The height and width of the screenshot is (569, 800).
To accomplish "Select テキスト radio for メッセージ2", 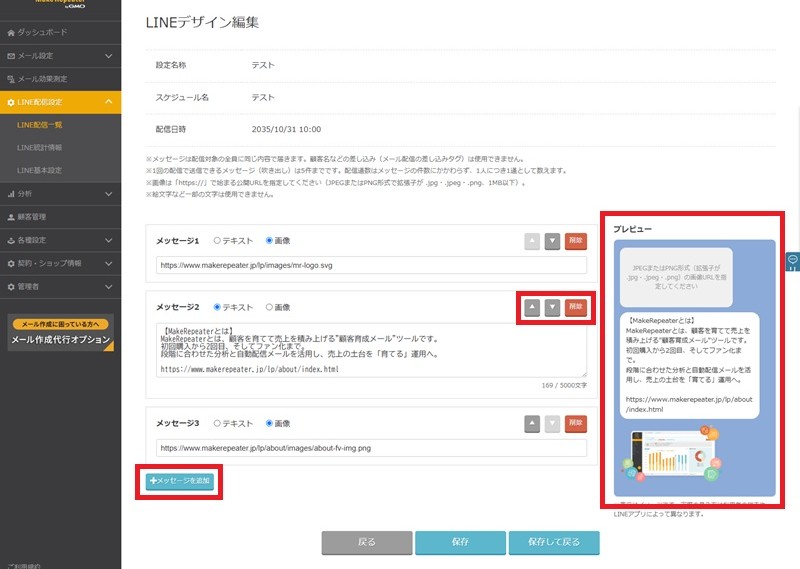I will click(217, 307).
